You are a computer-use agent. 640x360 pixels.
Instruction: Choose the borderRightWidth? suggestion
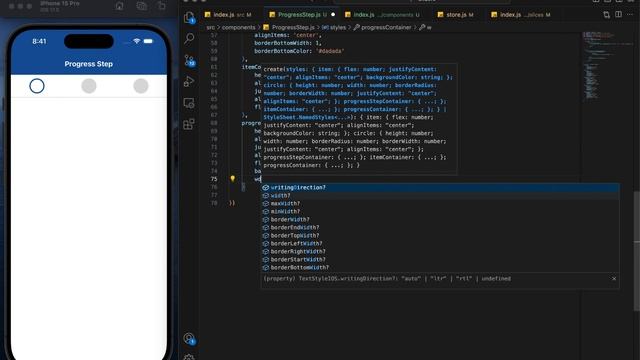coord(440,251)
